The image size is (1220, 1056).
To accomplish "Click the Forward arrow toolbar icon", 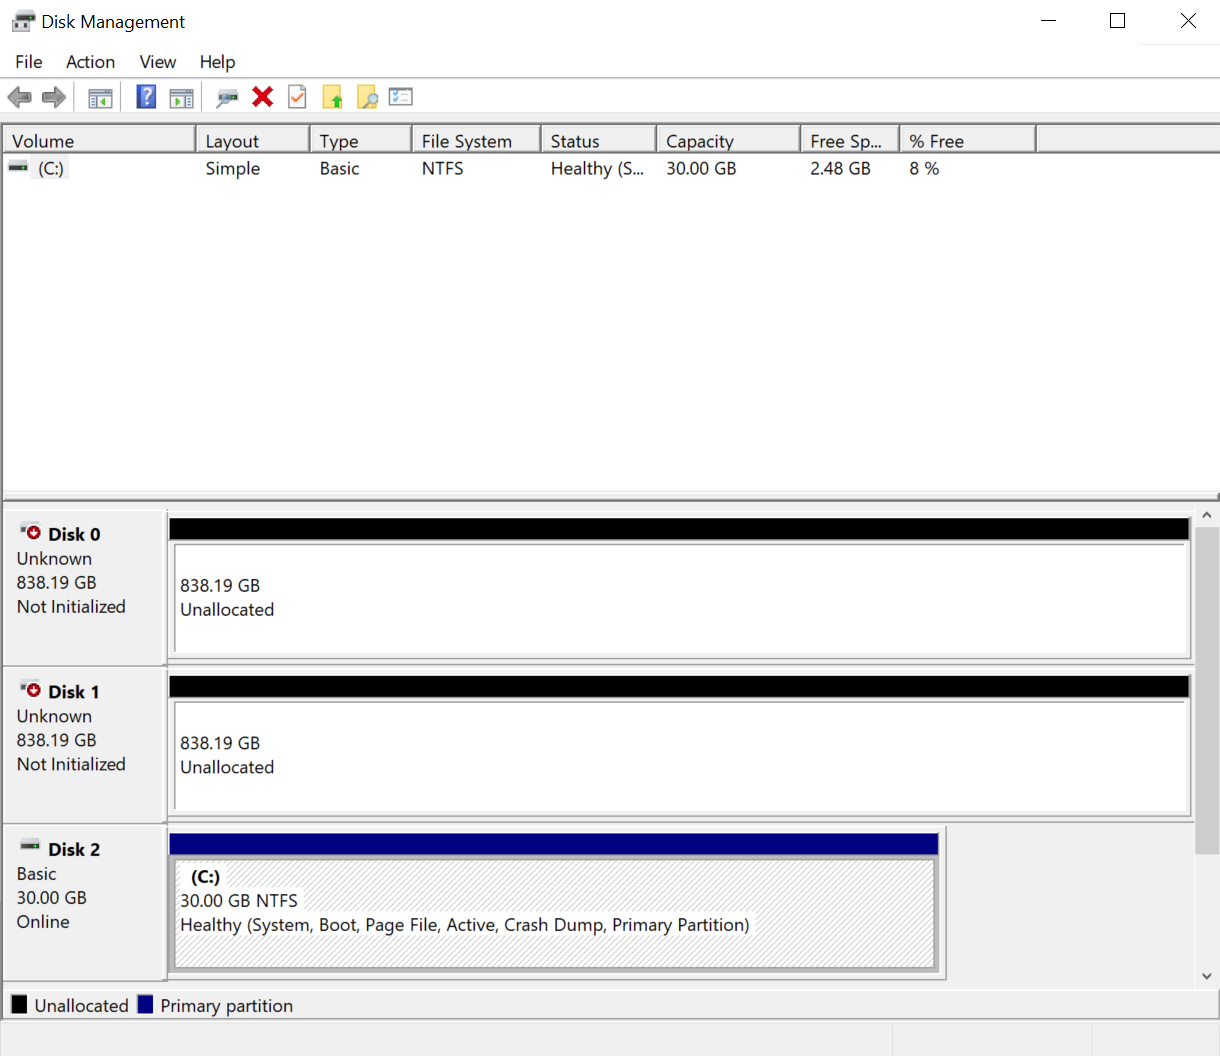I will point(54,97).
